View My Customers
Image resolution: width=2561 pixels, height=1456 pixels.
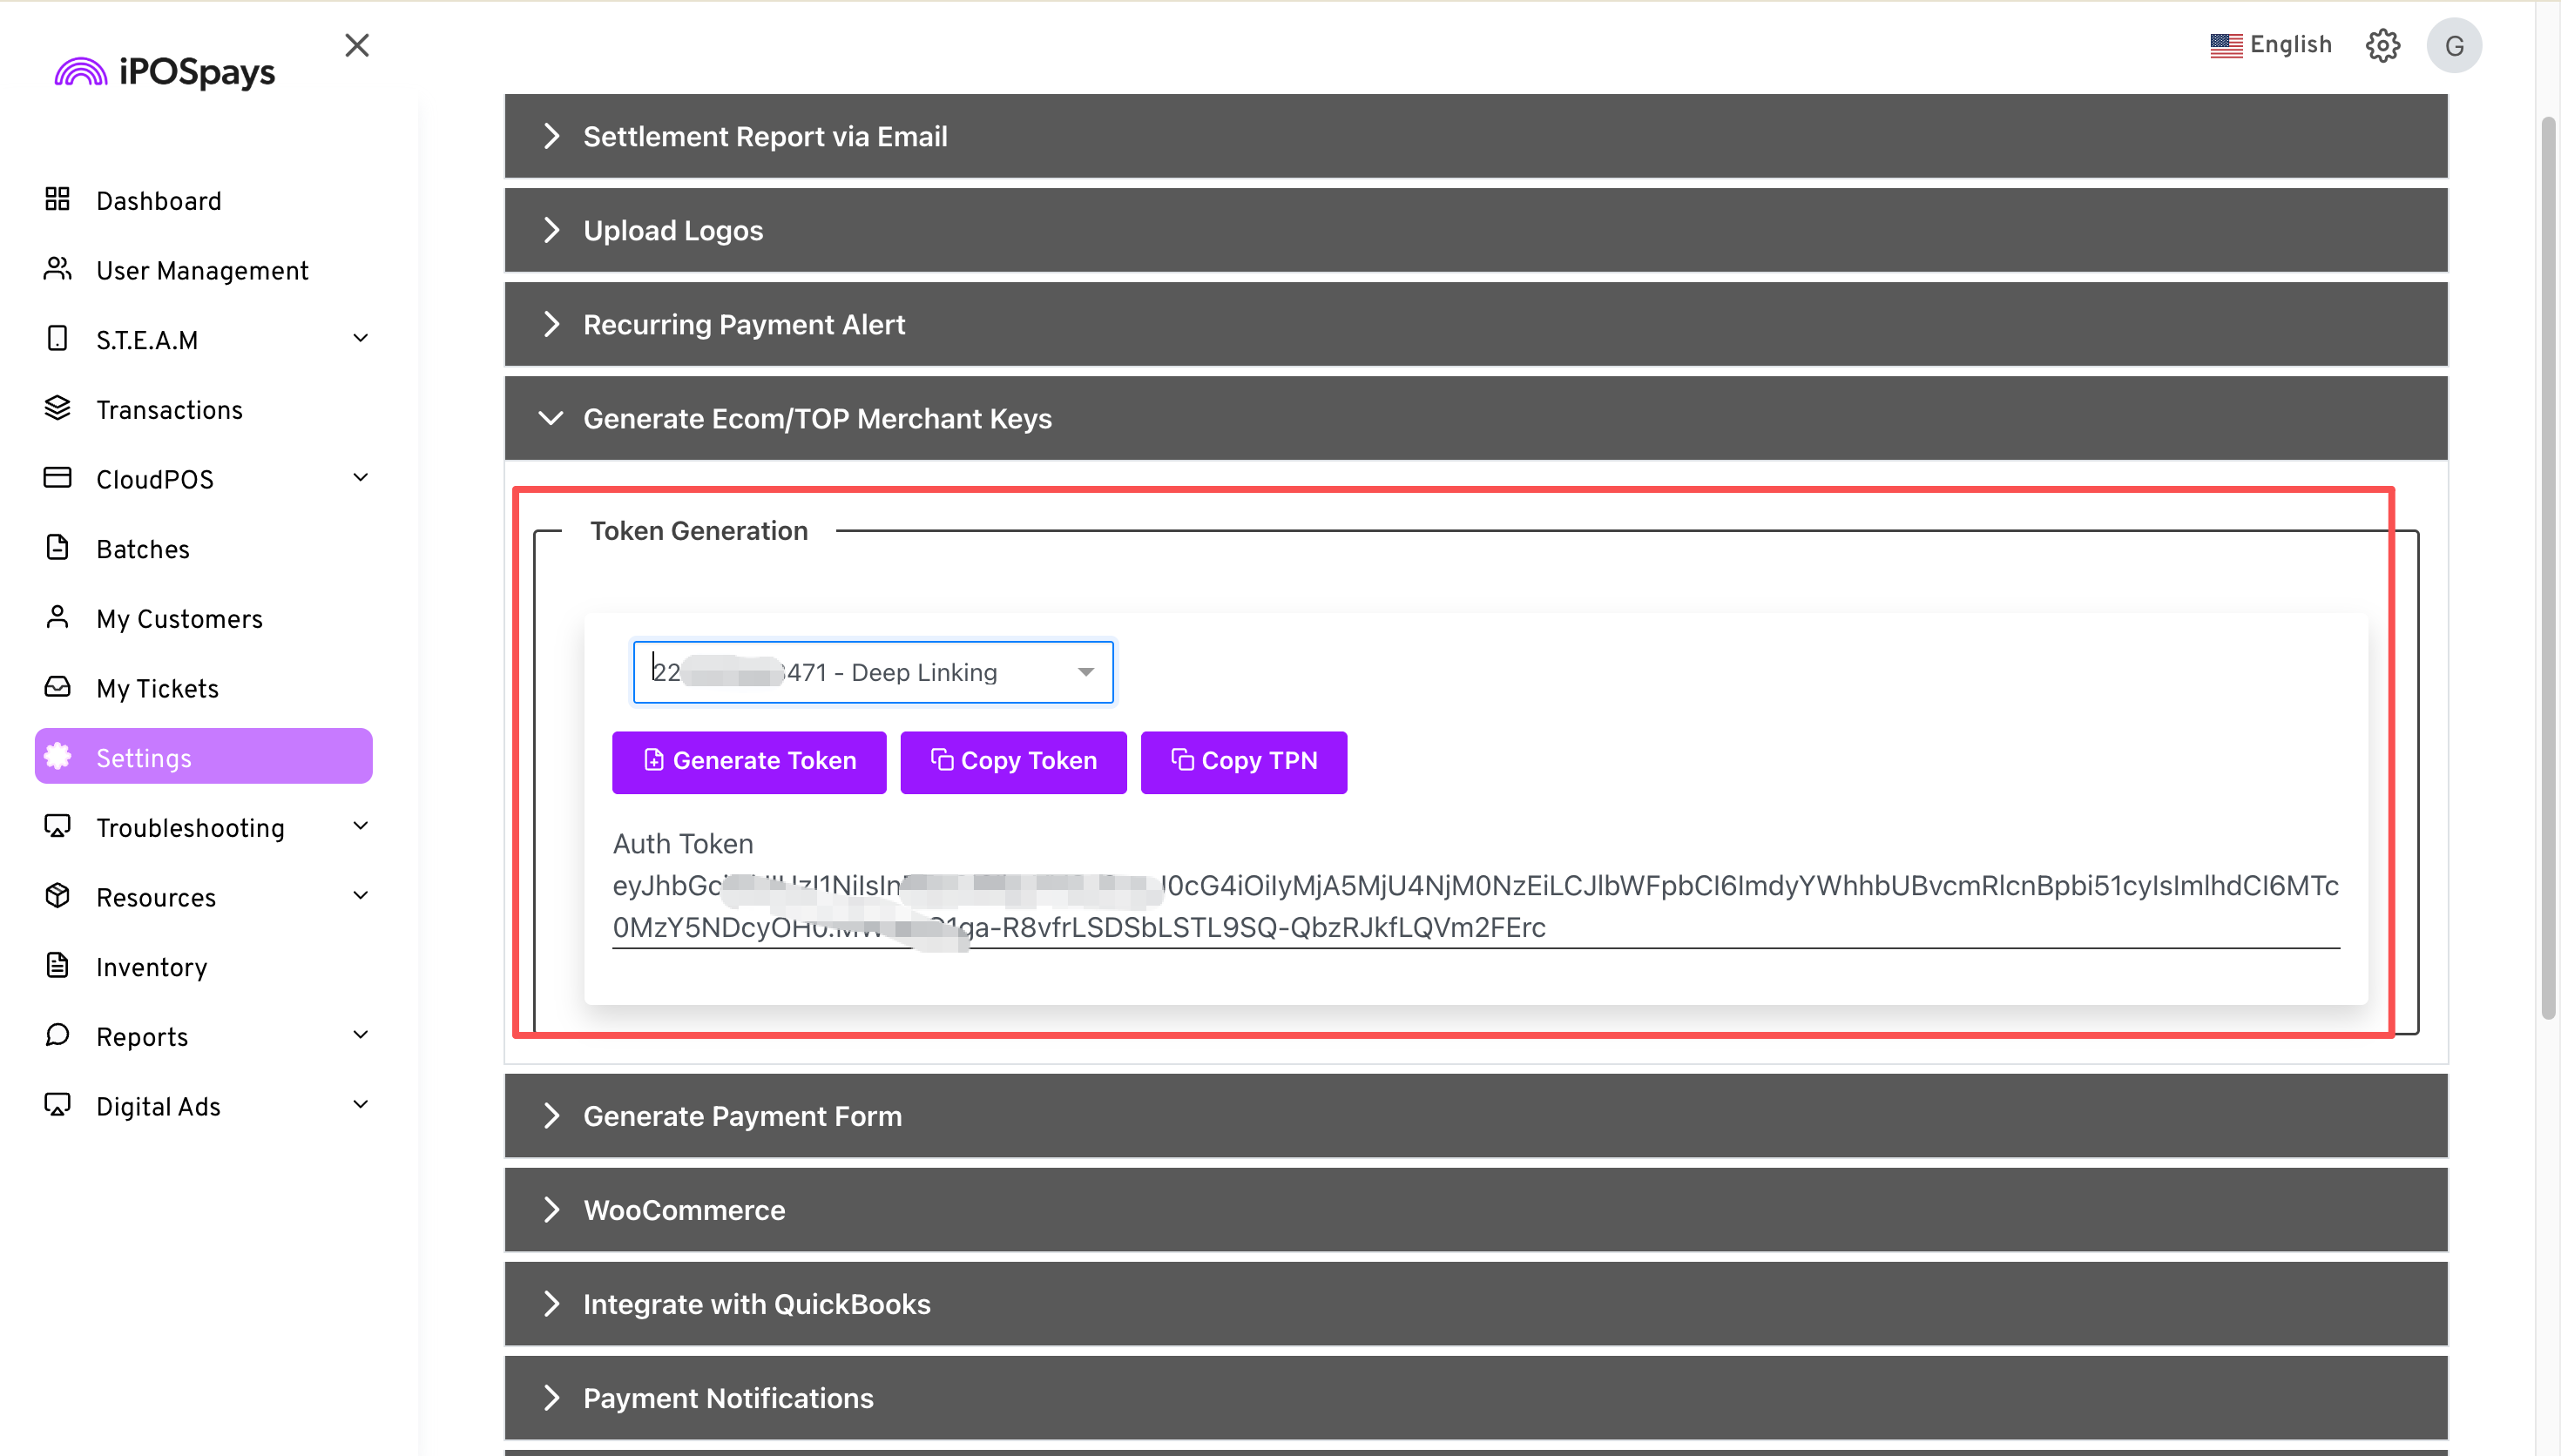179,618
